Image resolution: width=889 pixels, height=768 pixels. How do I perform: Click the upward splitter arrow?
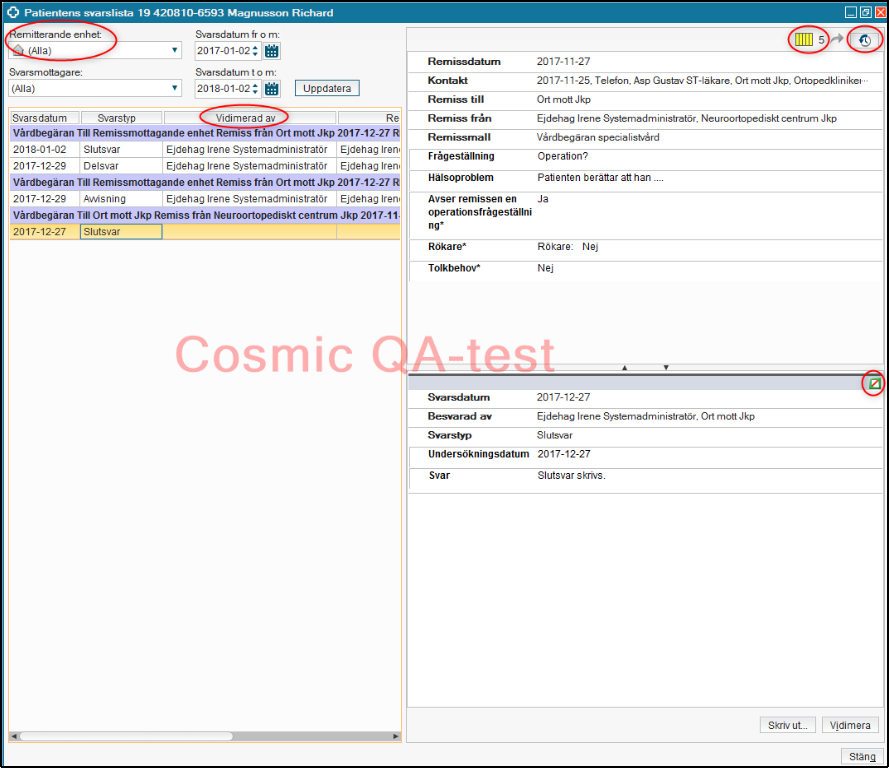625,368
